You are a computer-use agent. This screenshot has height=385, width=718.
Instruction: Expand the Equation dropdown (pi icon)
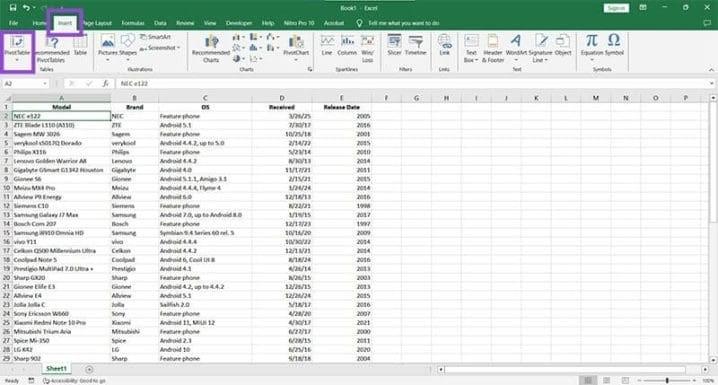(592, 60)
